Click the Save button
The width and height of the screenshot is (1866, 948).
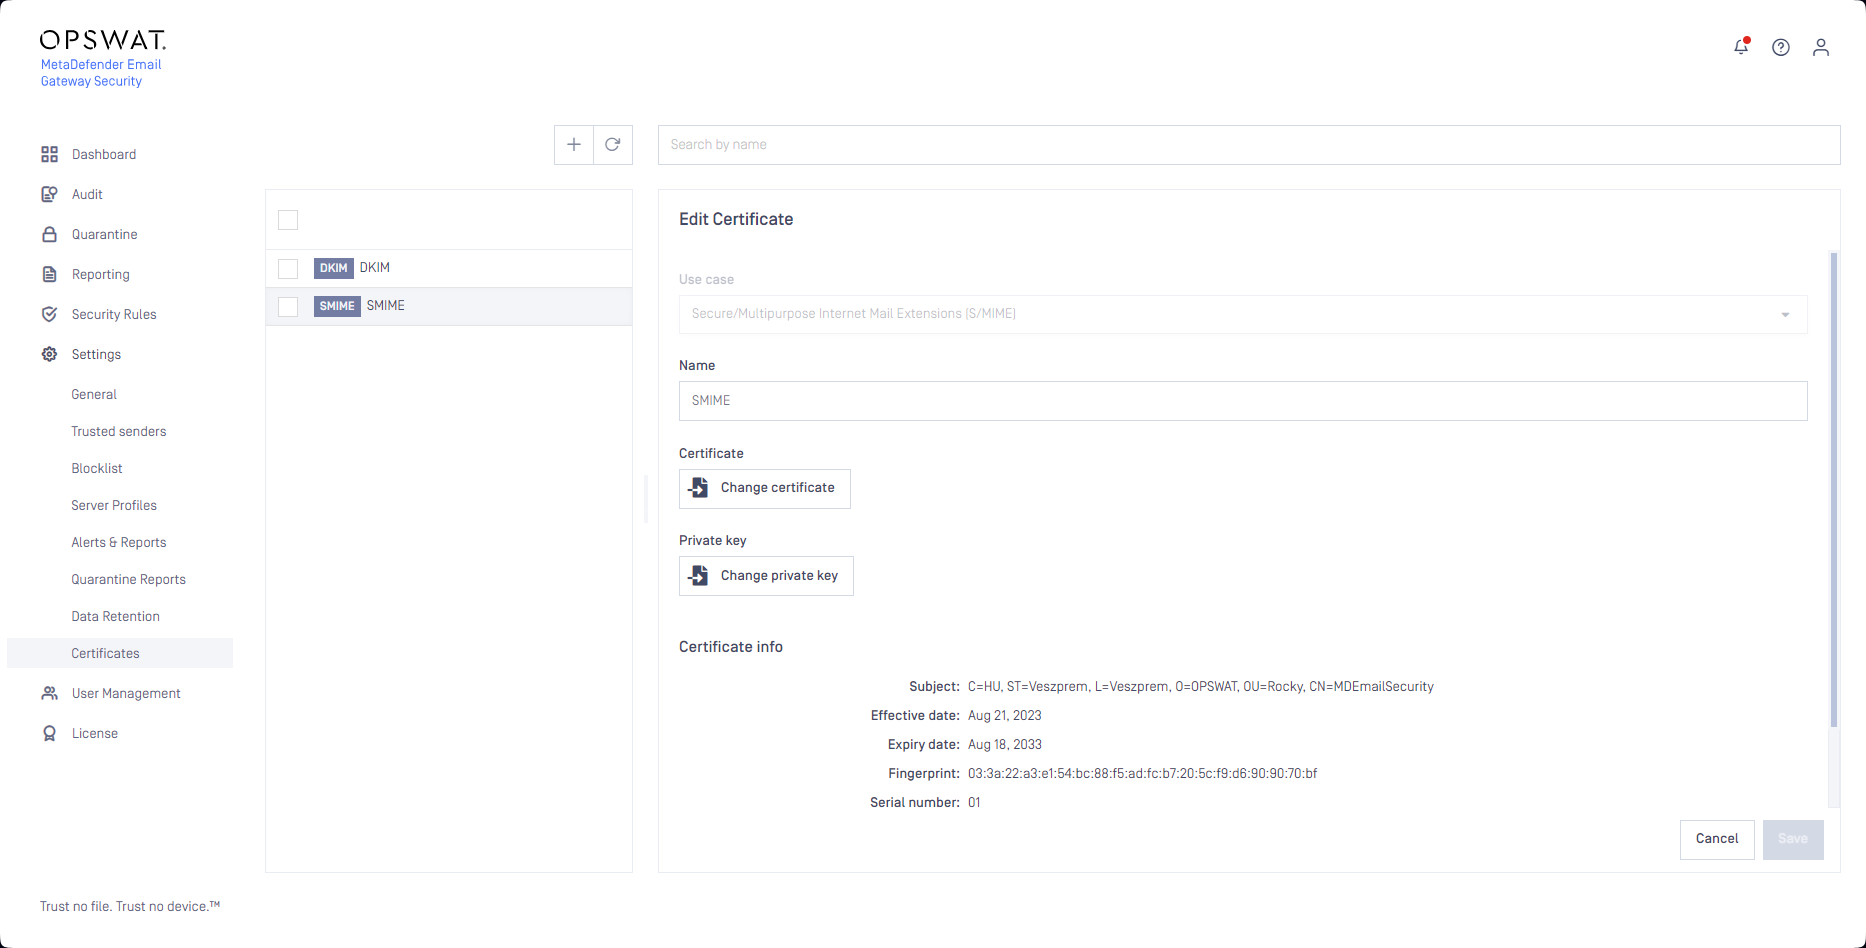click(x=1793, y=839)
